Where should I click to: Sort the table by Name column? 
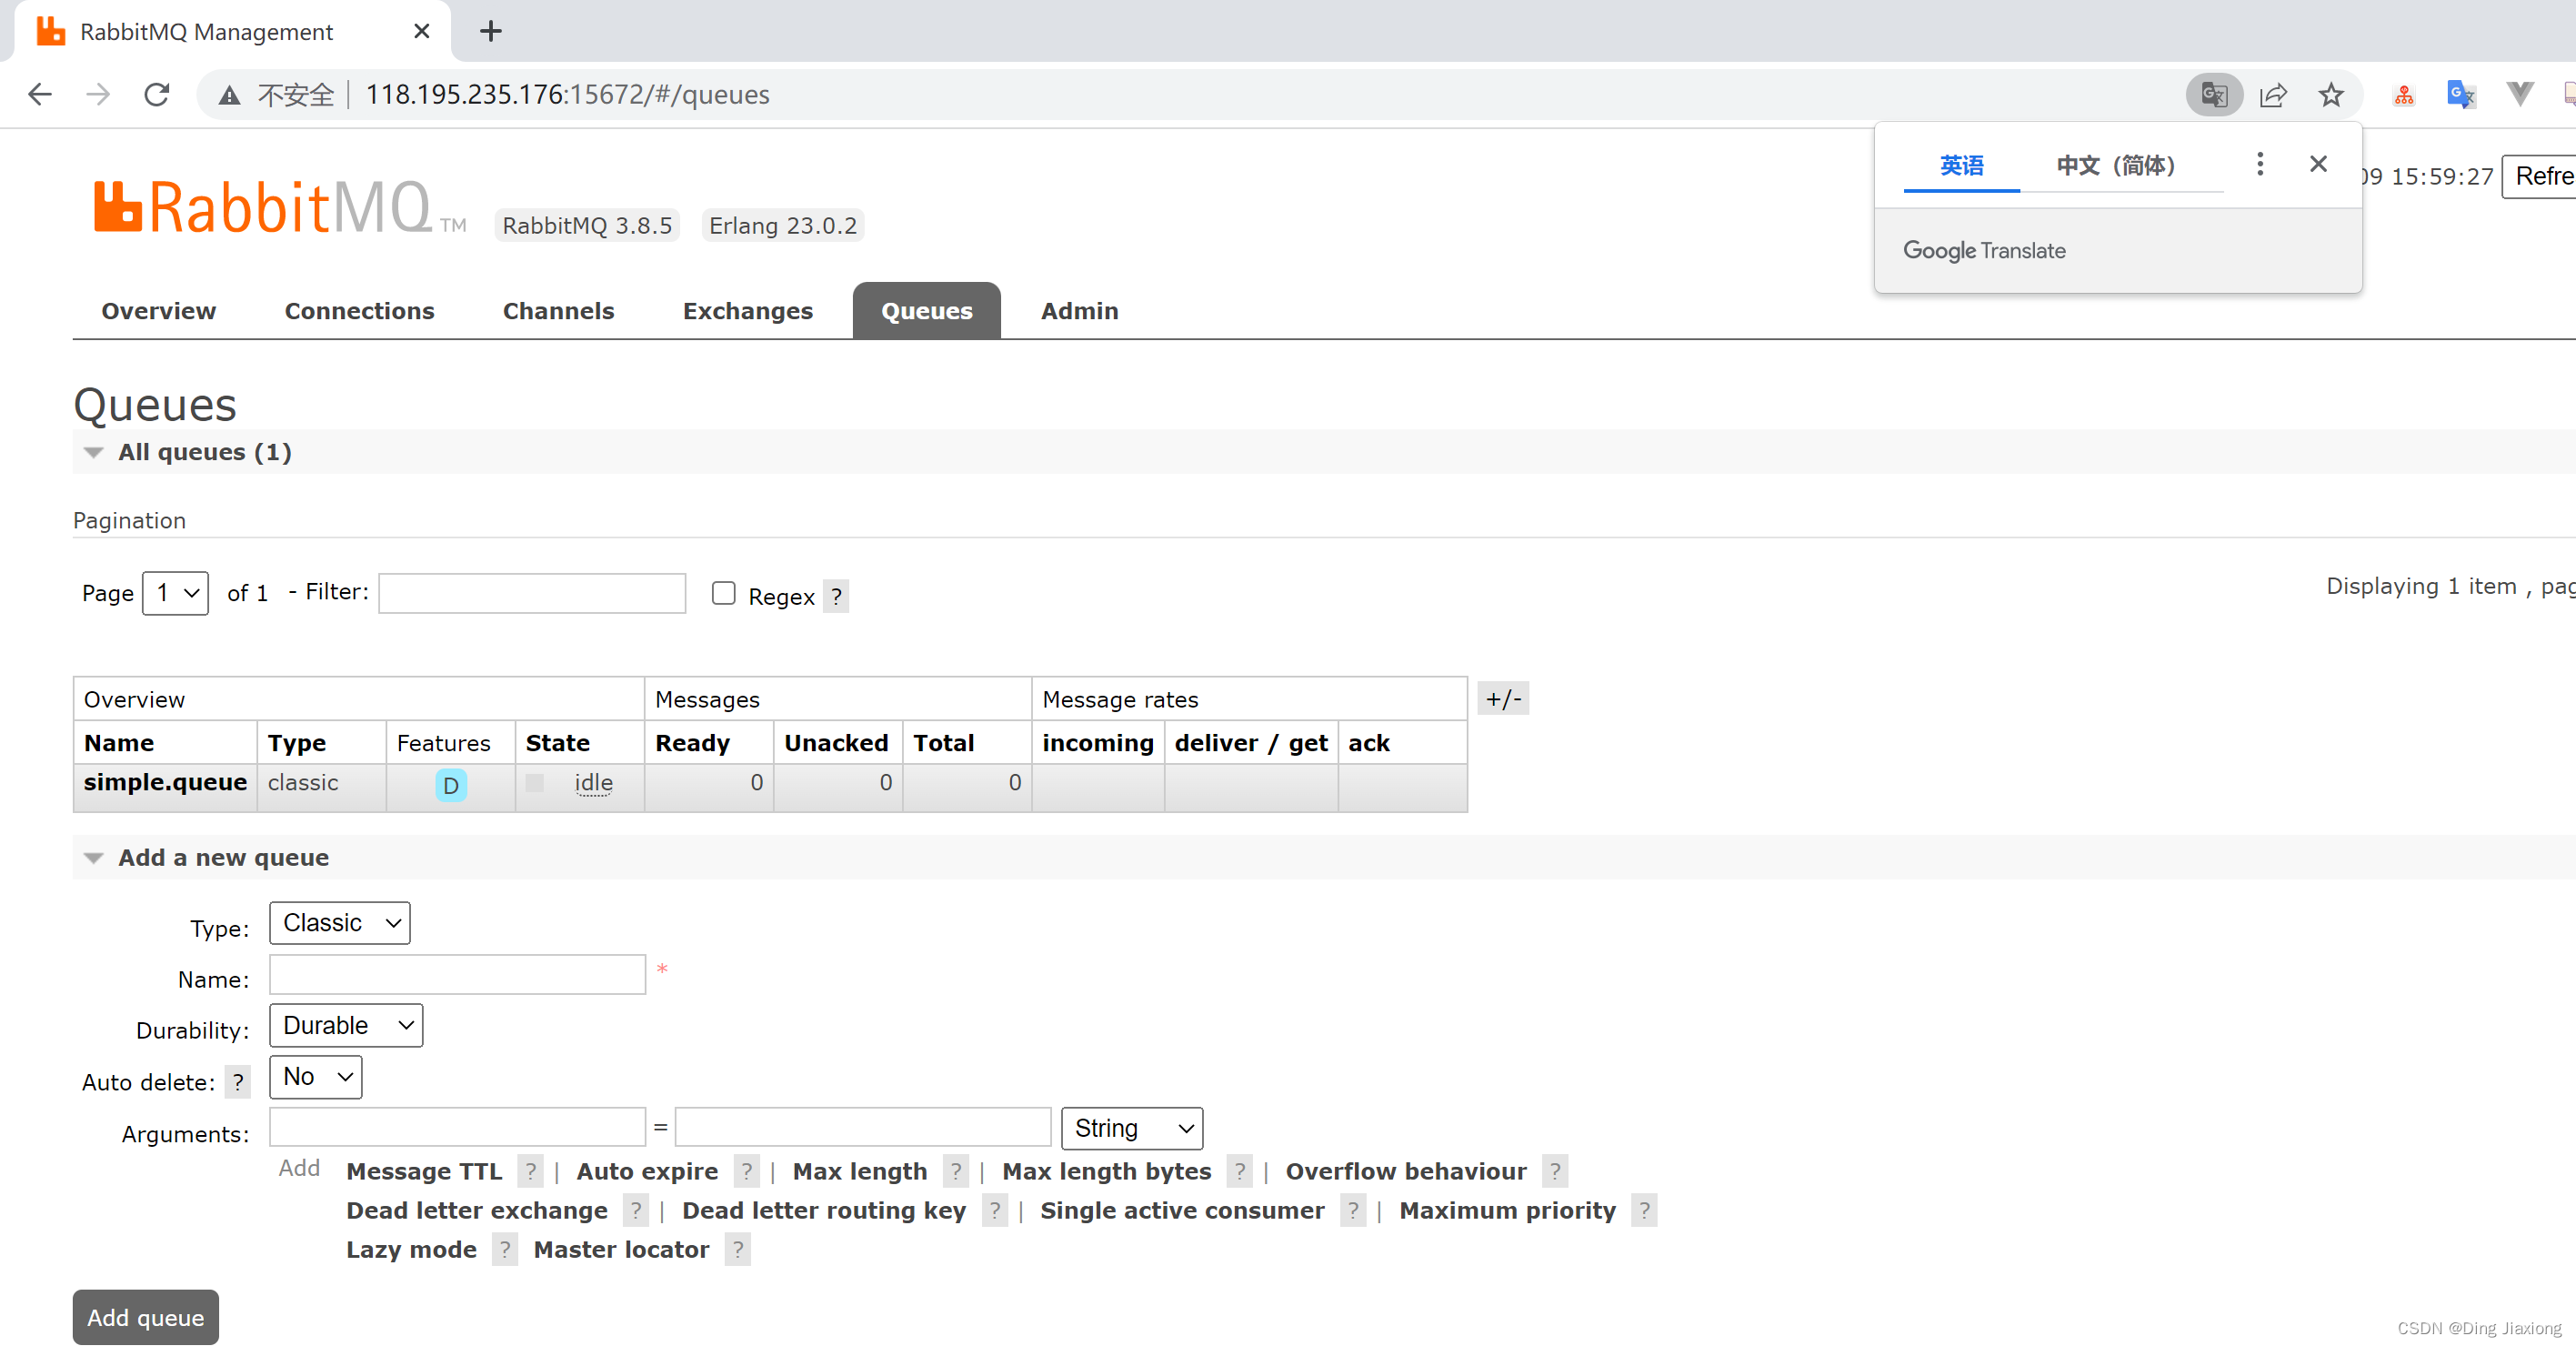(x=119, y=743)
